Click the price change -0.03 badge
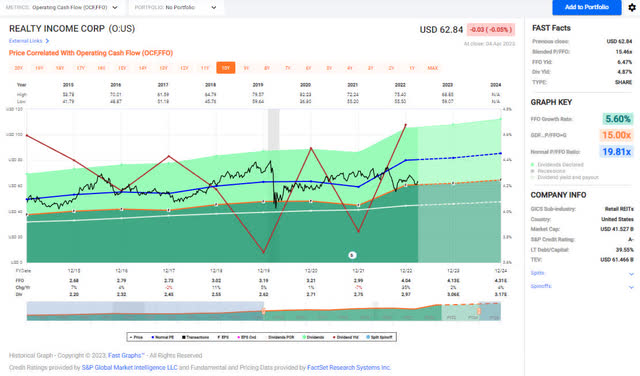 491,30
